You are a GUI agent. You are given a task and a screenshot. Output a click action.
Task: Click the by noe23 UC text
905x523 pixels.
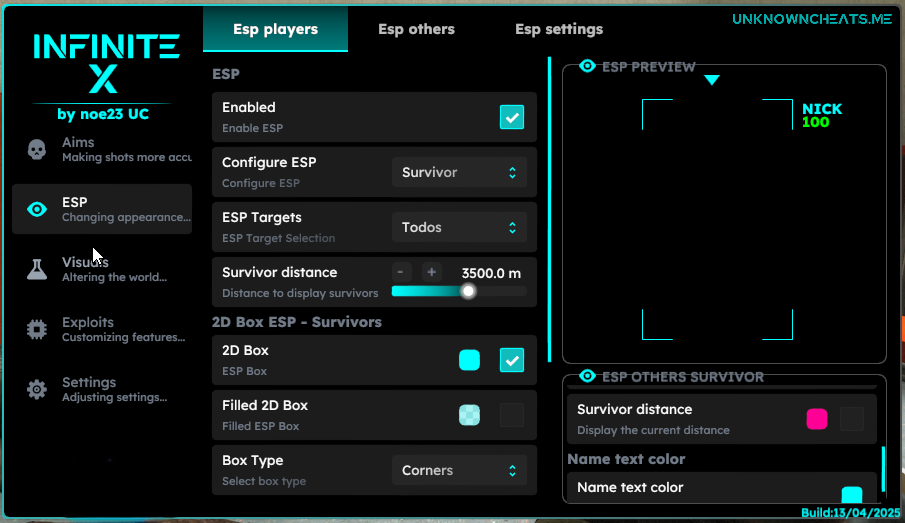103,114
